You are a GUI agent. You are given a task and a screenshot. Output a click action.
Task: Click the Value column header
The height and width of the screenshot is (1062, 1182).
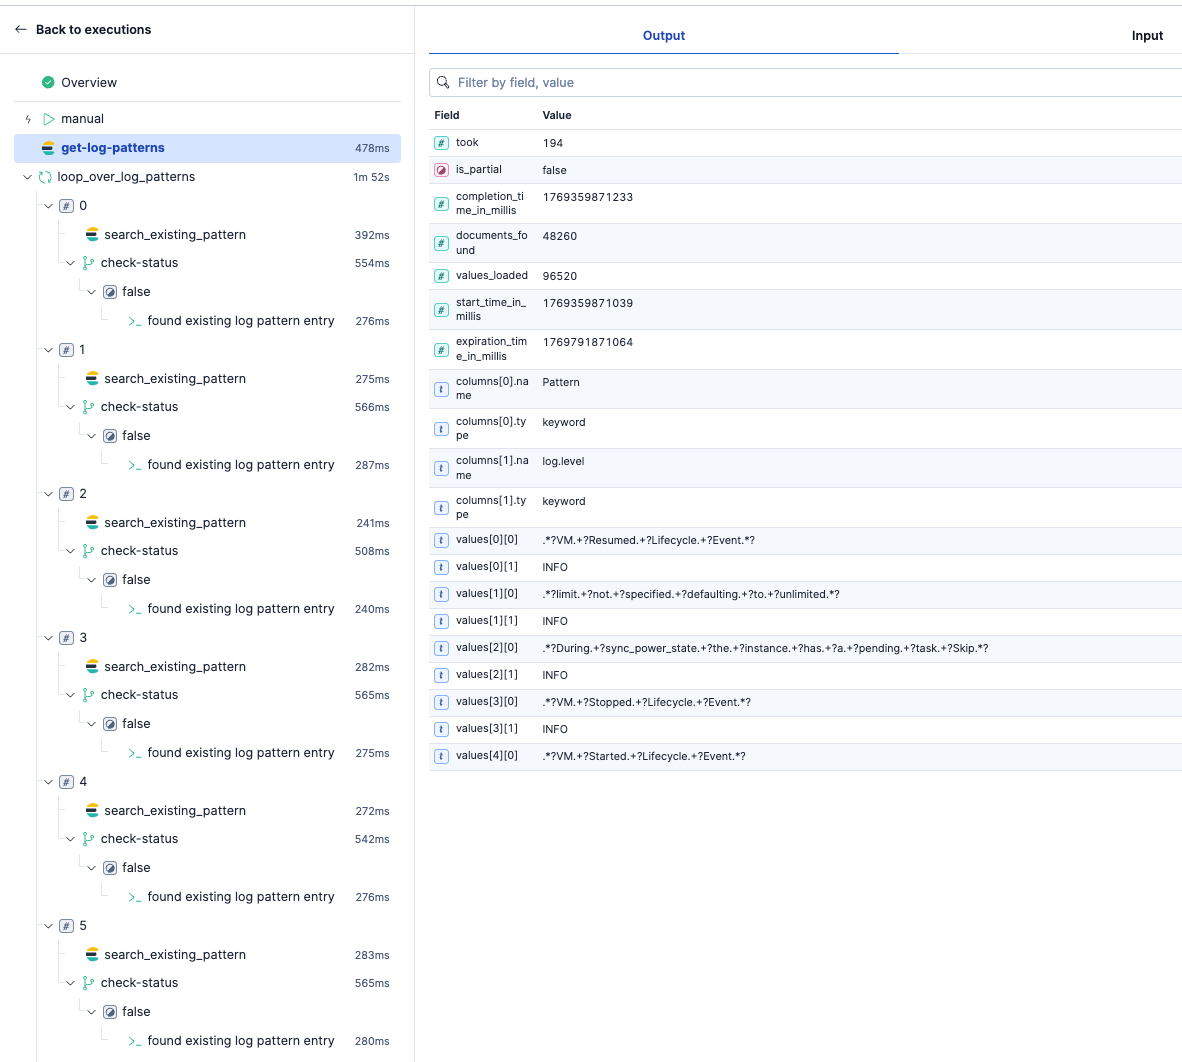pyautogui.click(x=557, y=115)
